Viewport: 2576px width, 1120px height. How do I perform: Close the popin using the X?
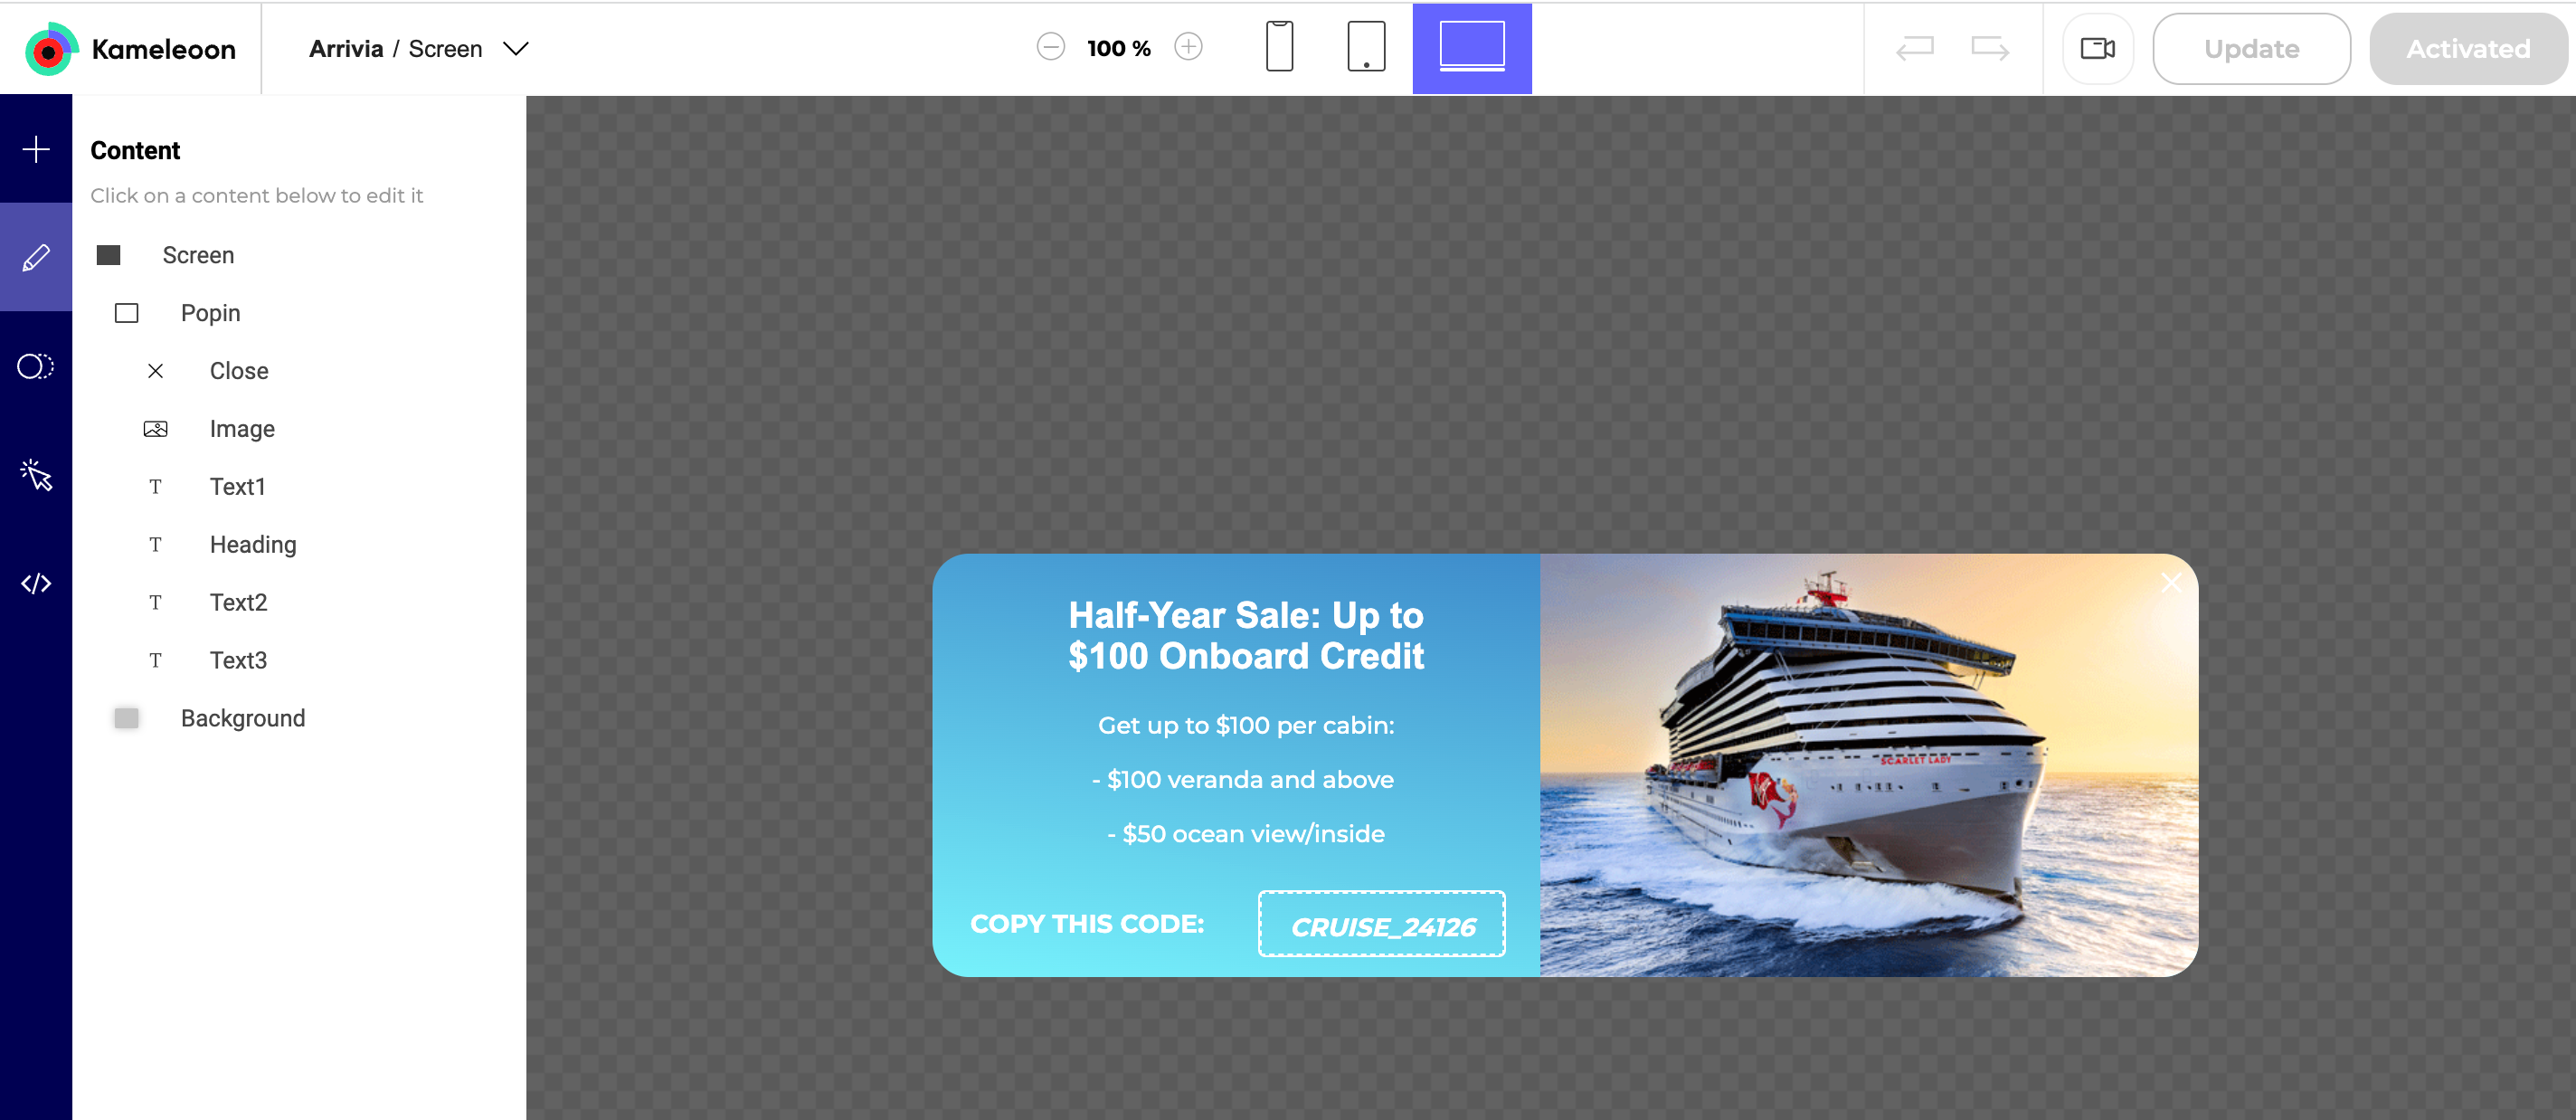click(x=2170, y=582)
